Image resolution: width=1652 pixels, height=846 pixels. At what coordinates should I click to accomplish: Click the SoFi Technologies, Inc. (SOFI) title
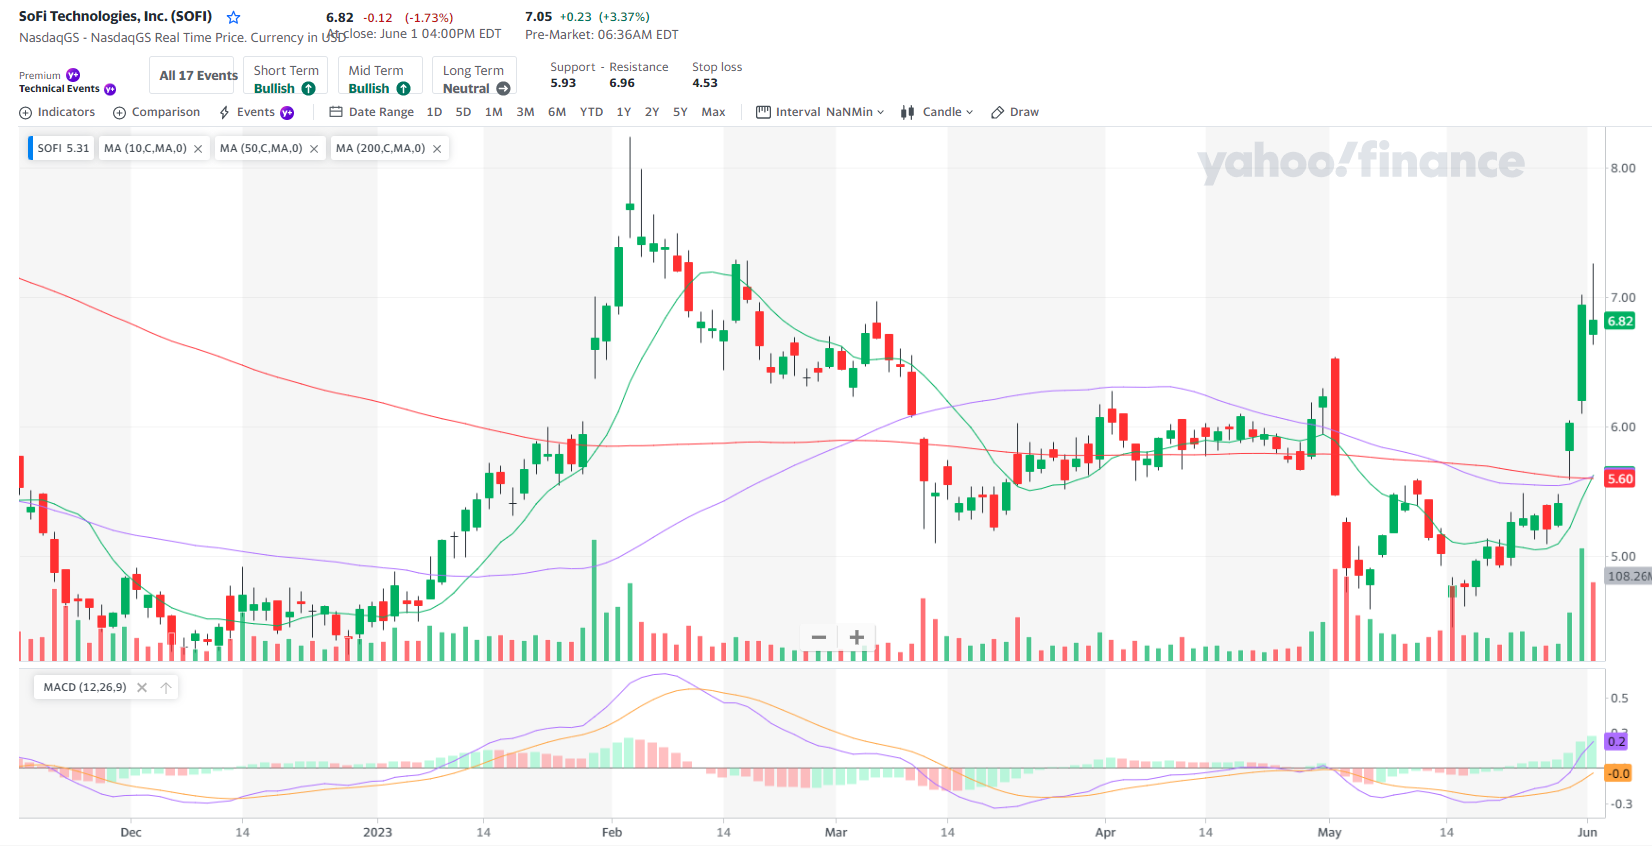[115, 16]
